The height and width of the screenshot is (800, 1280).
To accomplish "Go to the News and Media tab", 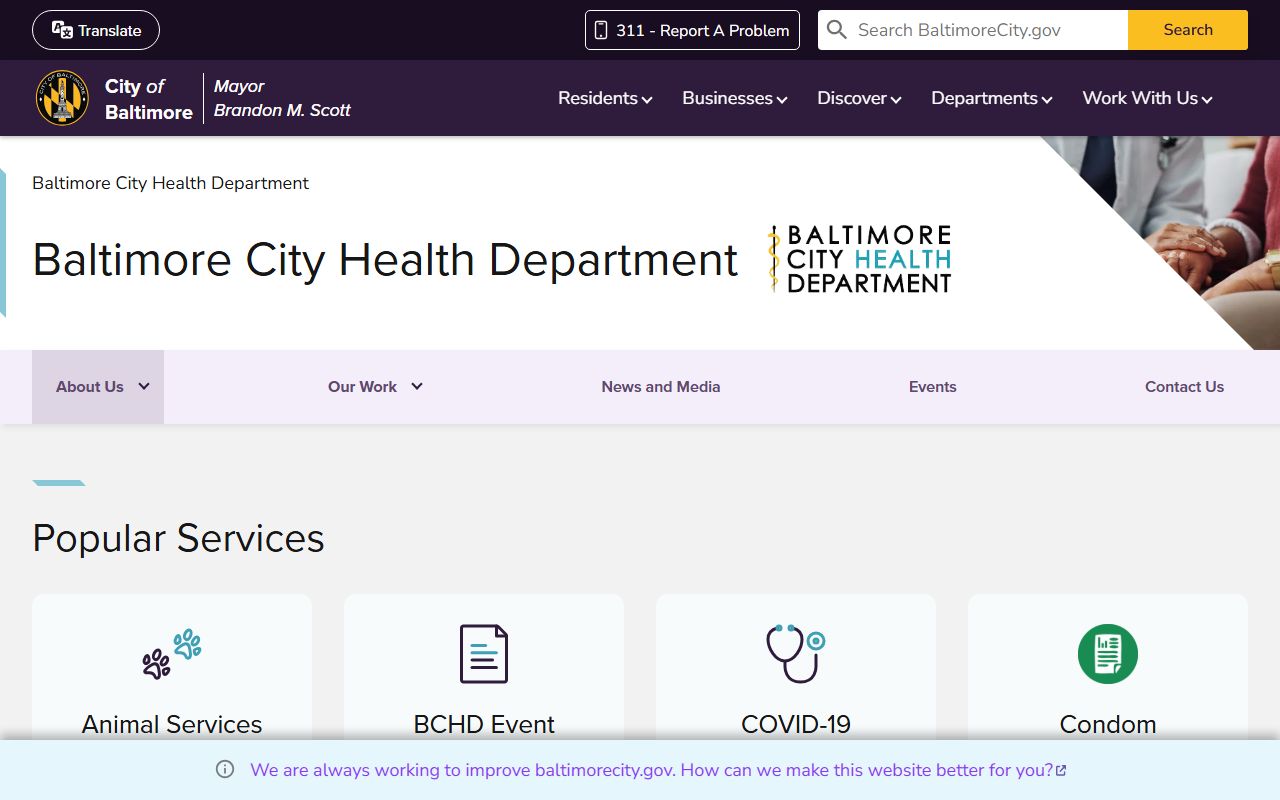I will 661,387.
